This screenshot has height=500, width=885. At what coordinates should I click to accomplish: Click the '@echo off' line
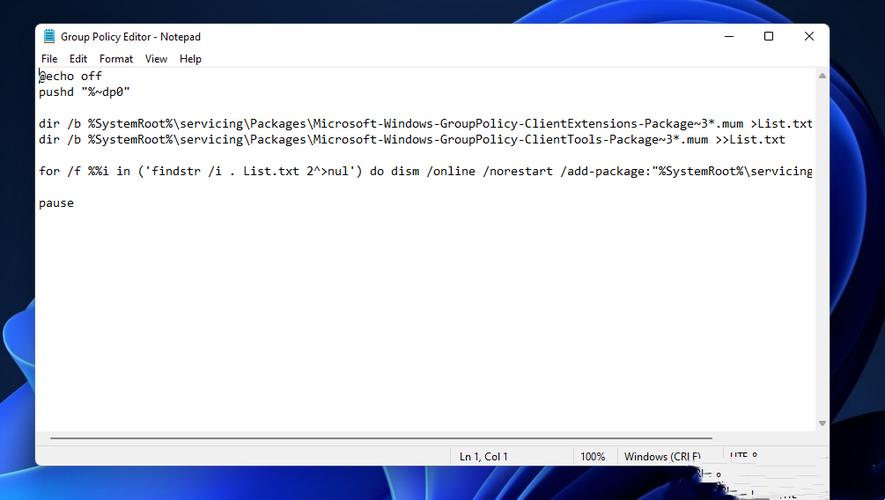coord(71,76)
